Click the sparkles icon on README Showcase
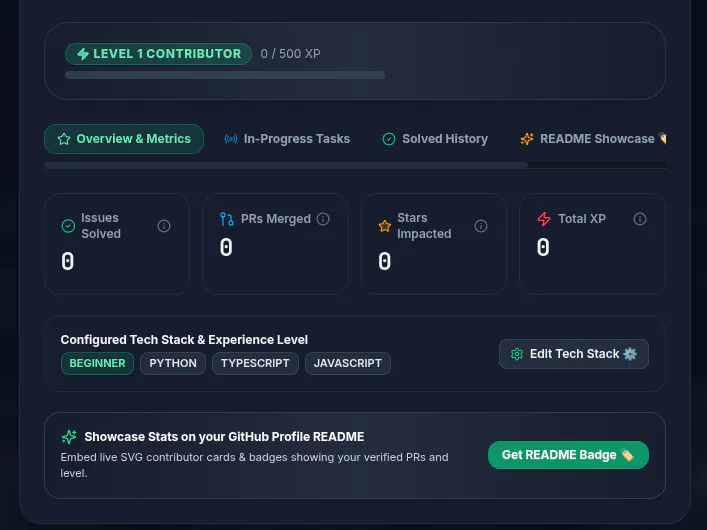The height and width of the screenshot is (530, 707). (x=527, y=139)
